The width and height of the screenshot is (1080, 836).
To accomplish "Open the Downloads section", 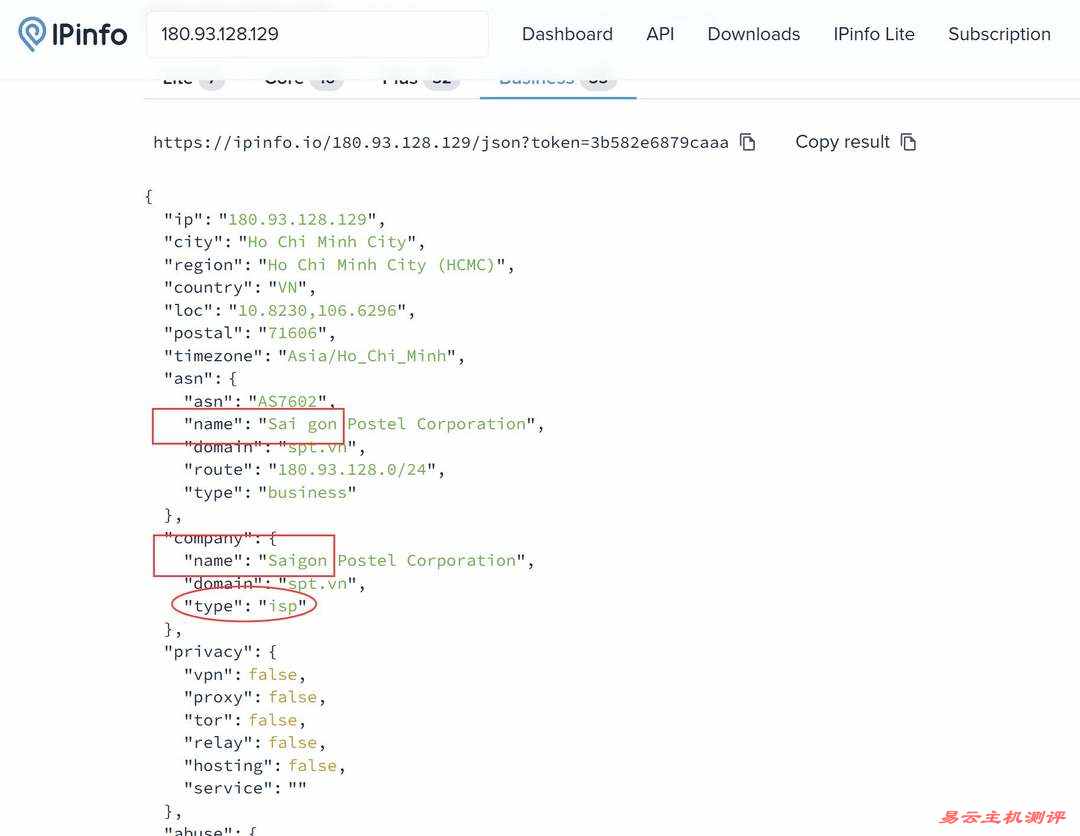I will click(x=753, y=34).
